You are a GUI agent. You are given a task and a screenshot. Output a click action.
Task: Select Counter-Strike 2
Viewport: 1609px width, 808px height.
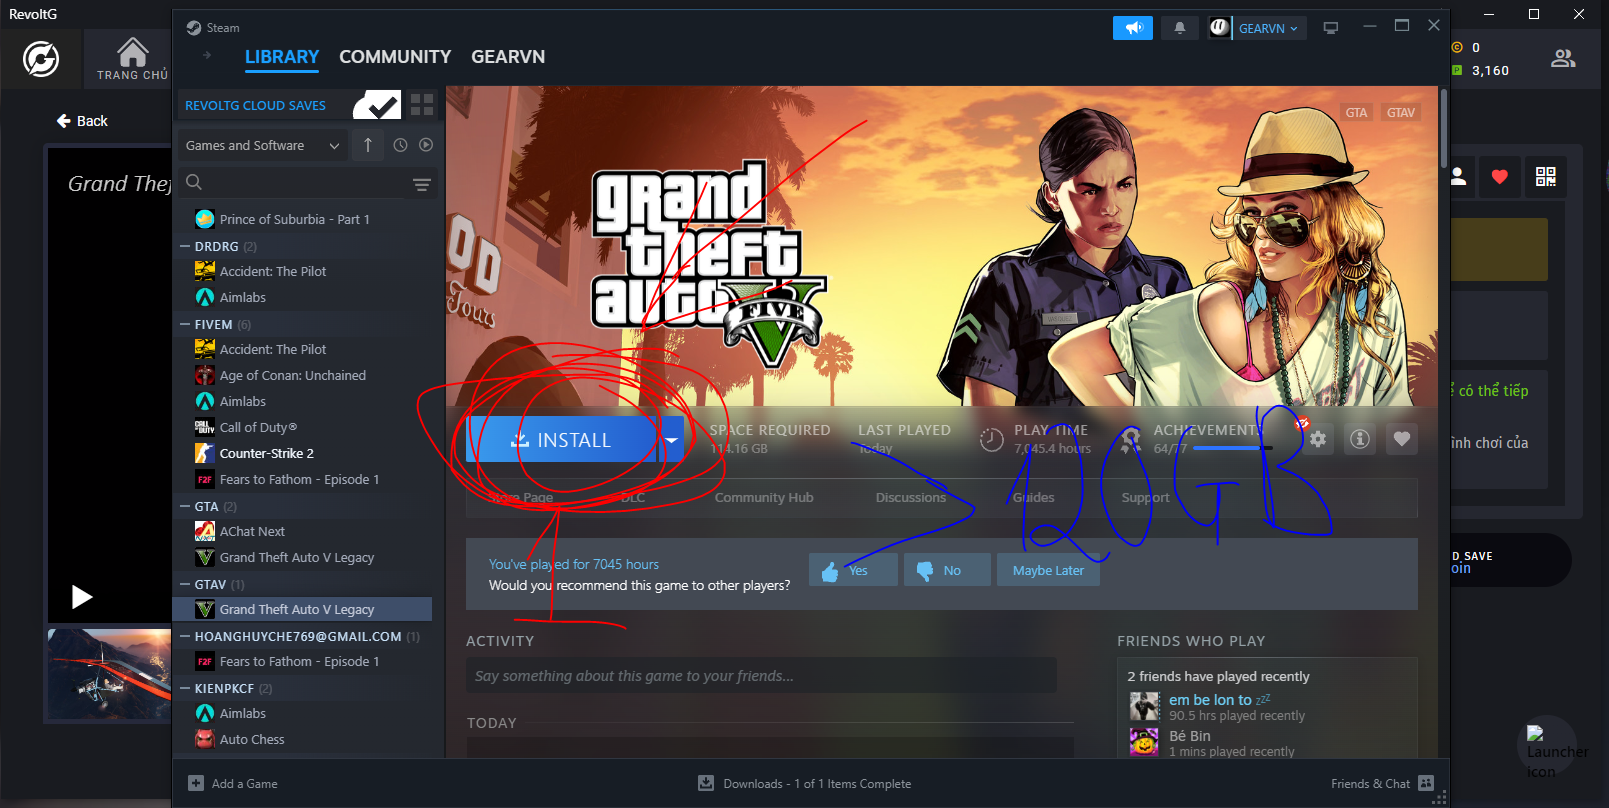pos(266,453)
